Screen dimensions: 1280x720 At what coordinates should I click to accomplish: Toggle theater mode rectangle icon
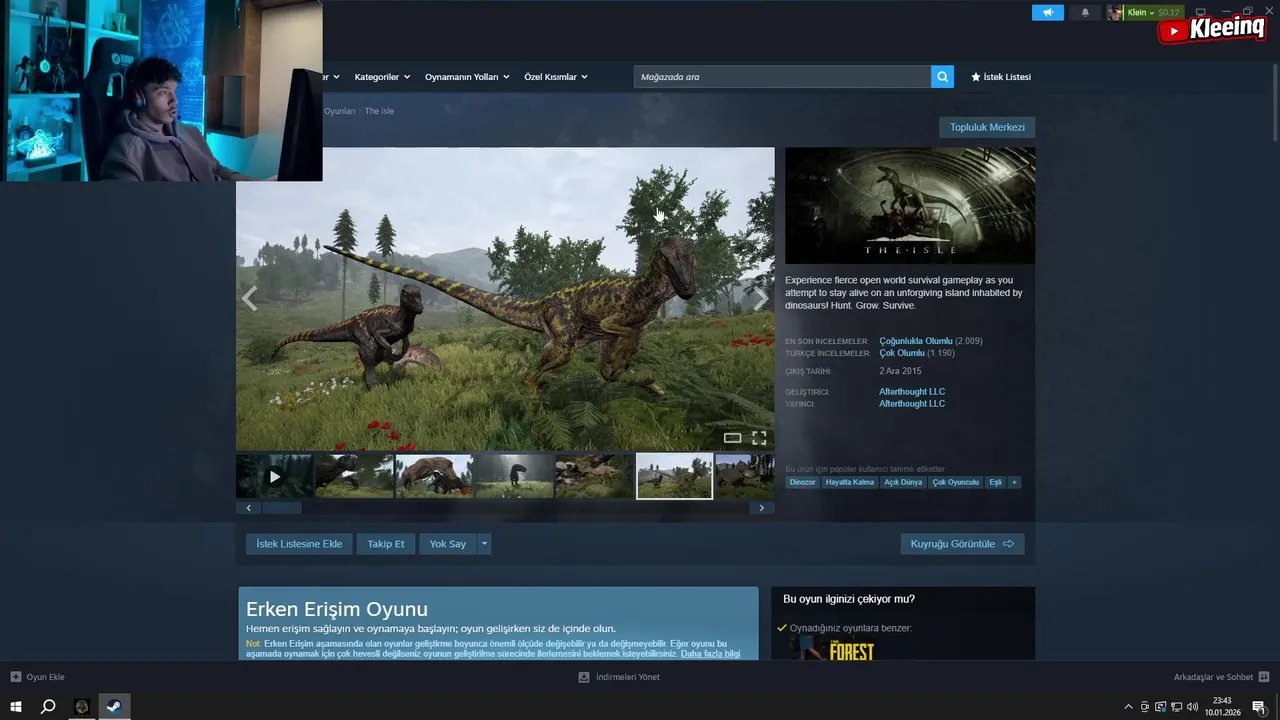[732, 438]
